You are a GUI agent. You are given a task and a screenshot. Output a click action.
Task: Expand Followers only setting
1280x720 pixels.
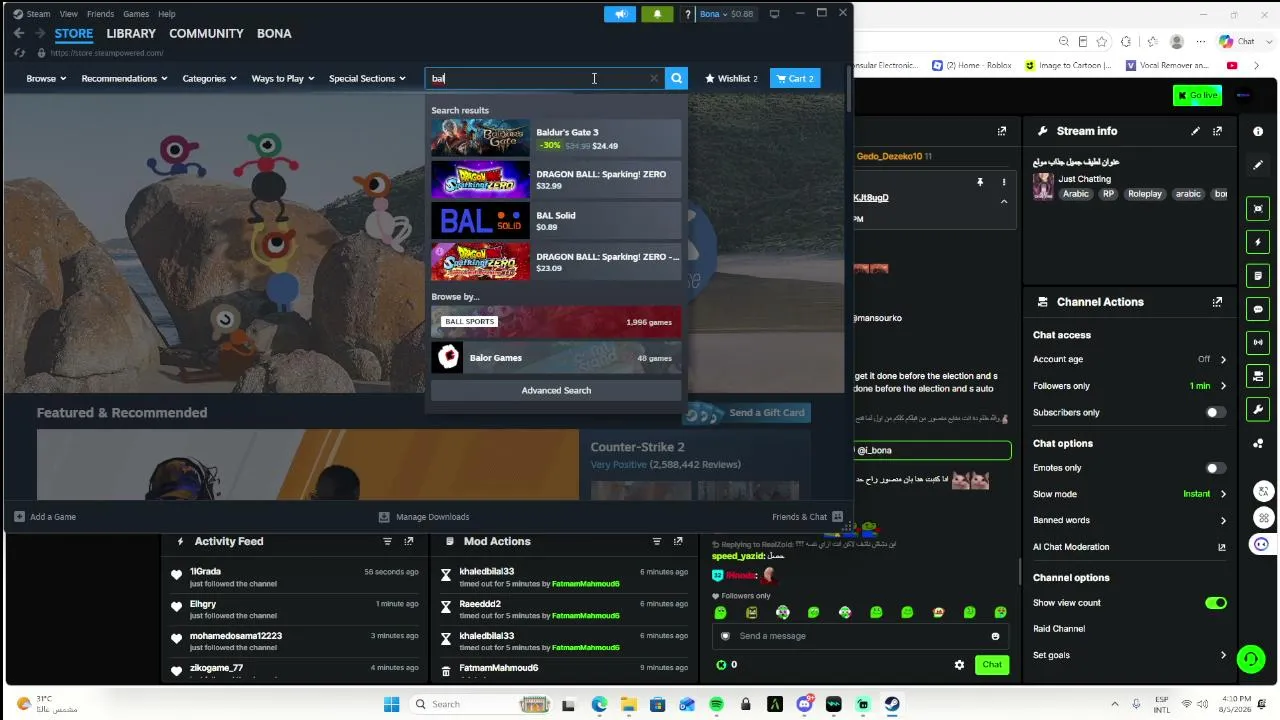[1222, 386]
